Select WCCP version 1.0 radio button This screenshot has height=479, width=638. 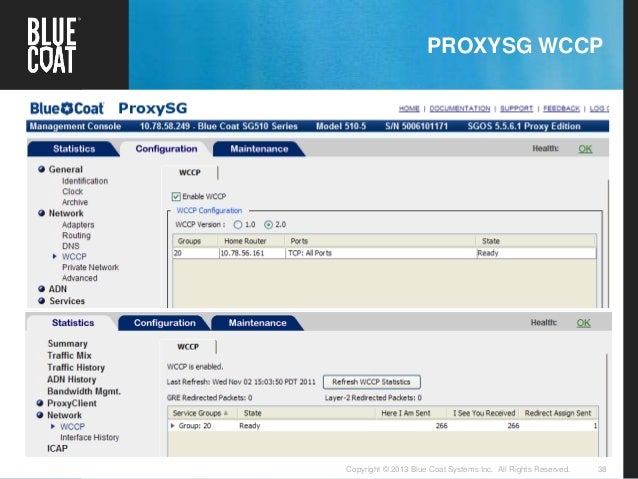coord(238,225)
